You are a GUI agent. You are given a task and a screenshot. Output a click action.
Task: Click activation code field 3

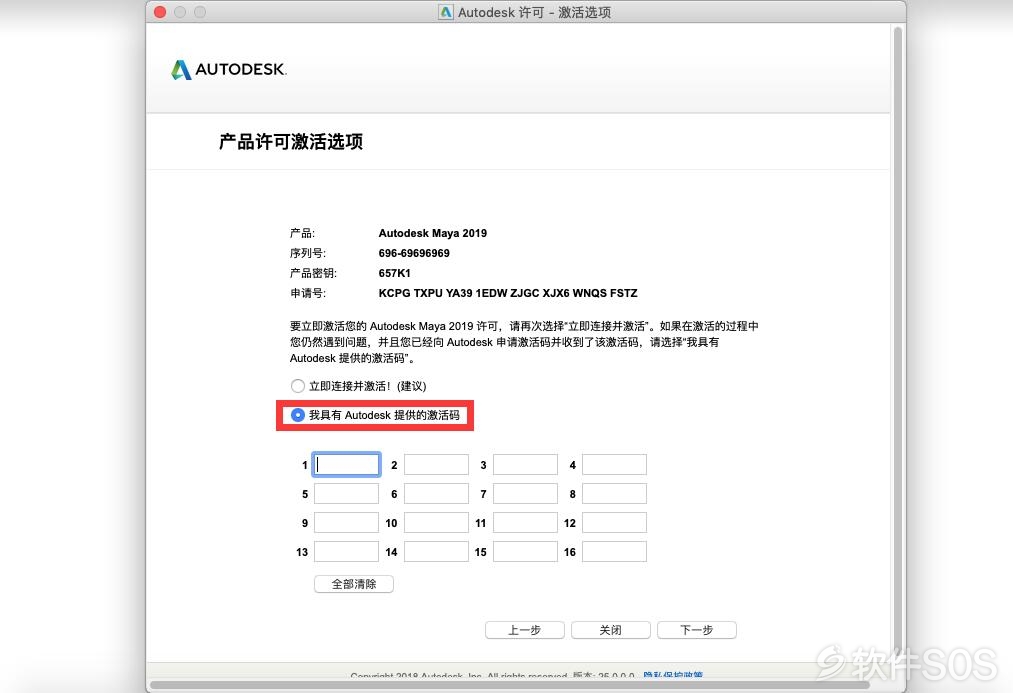pos(525,464)
